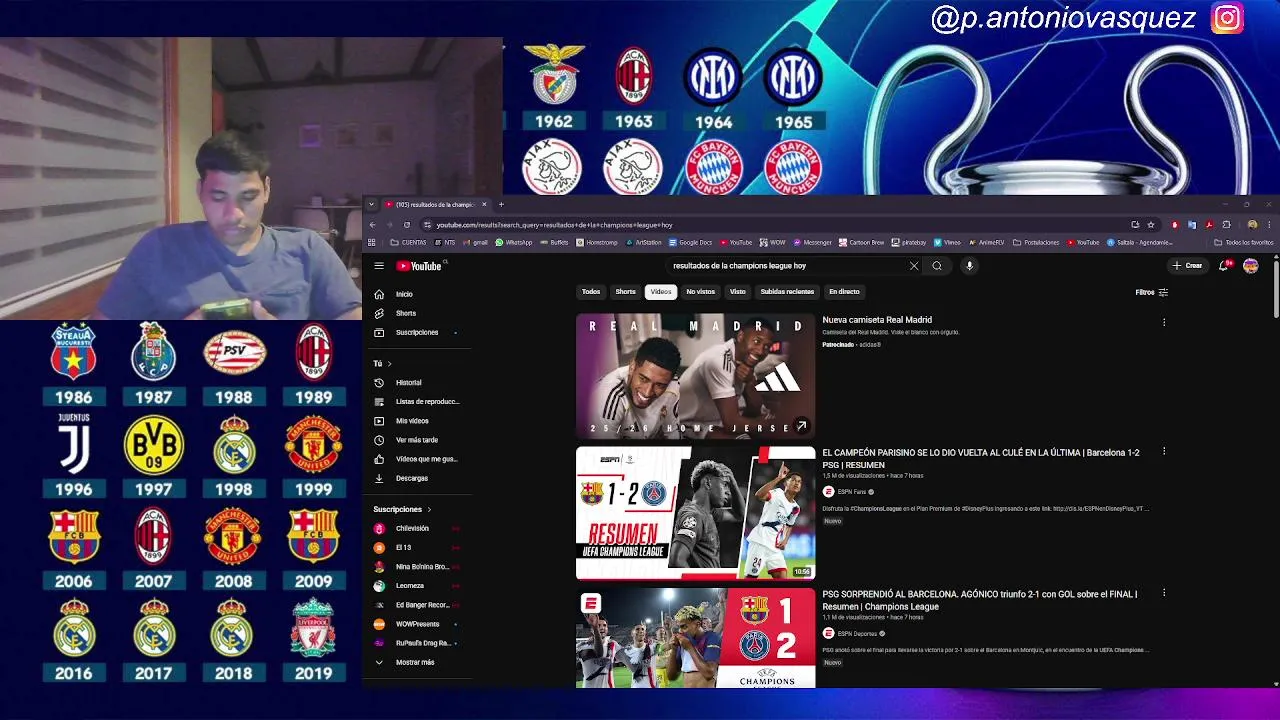Select the Videos filter chip
Image resolution: width=1280 pixels, height=720 pixels.
(661, 292)
